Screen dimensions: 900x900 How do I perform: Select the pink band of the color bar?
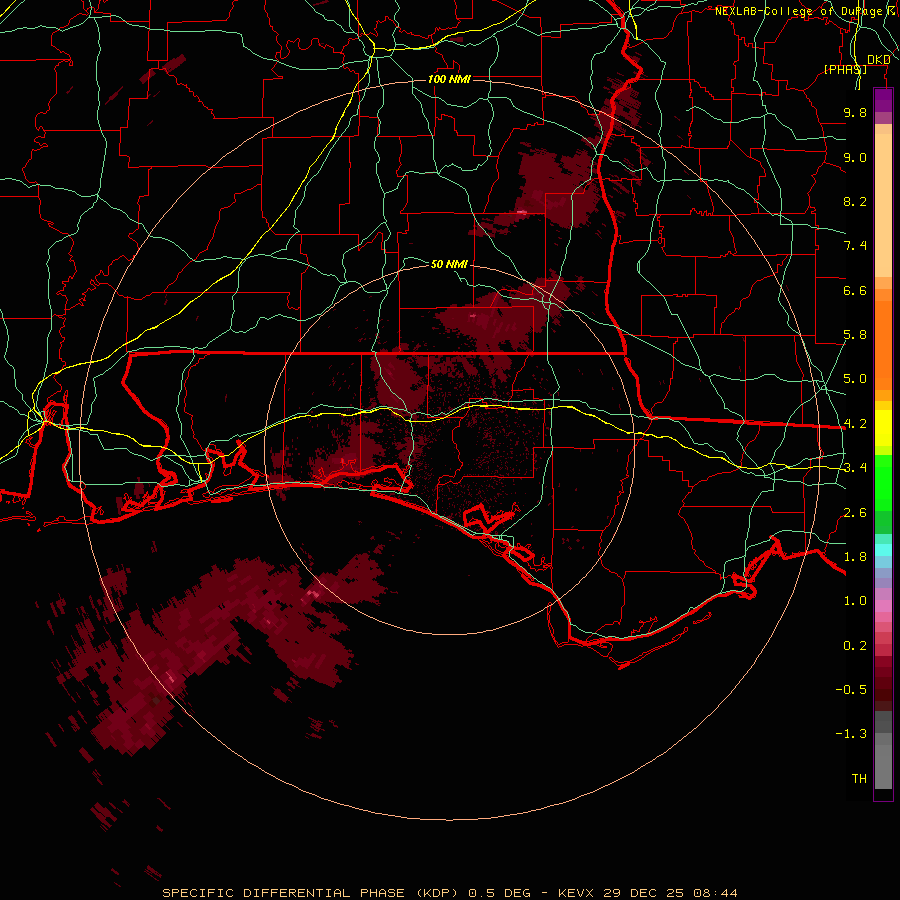tap(883, 606)
